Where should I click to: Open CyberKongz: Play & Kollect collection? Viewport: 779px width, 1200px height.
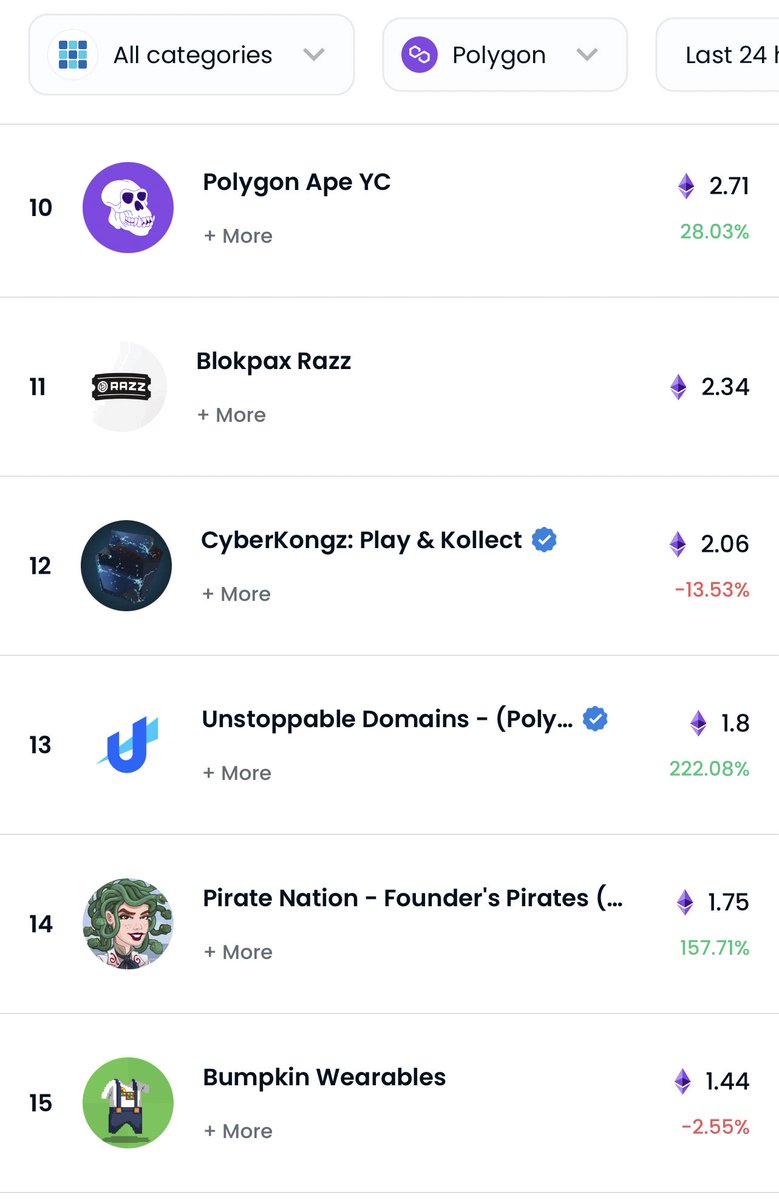362,540
